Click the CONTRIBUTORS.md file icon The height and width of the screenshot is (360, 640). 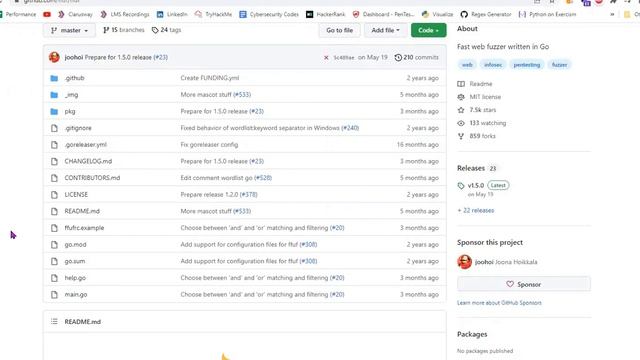click(54, 178)
